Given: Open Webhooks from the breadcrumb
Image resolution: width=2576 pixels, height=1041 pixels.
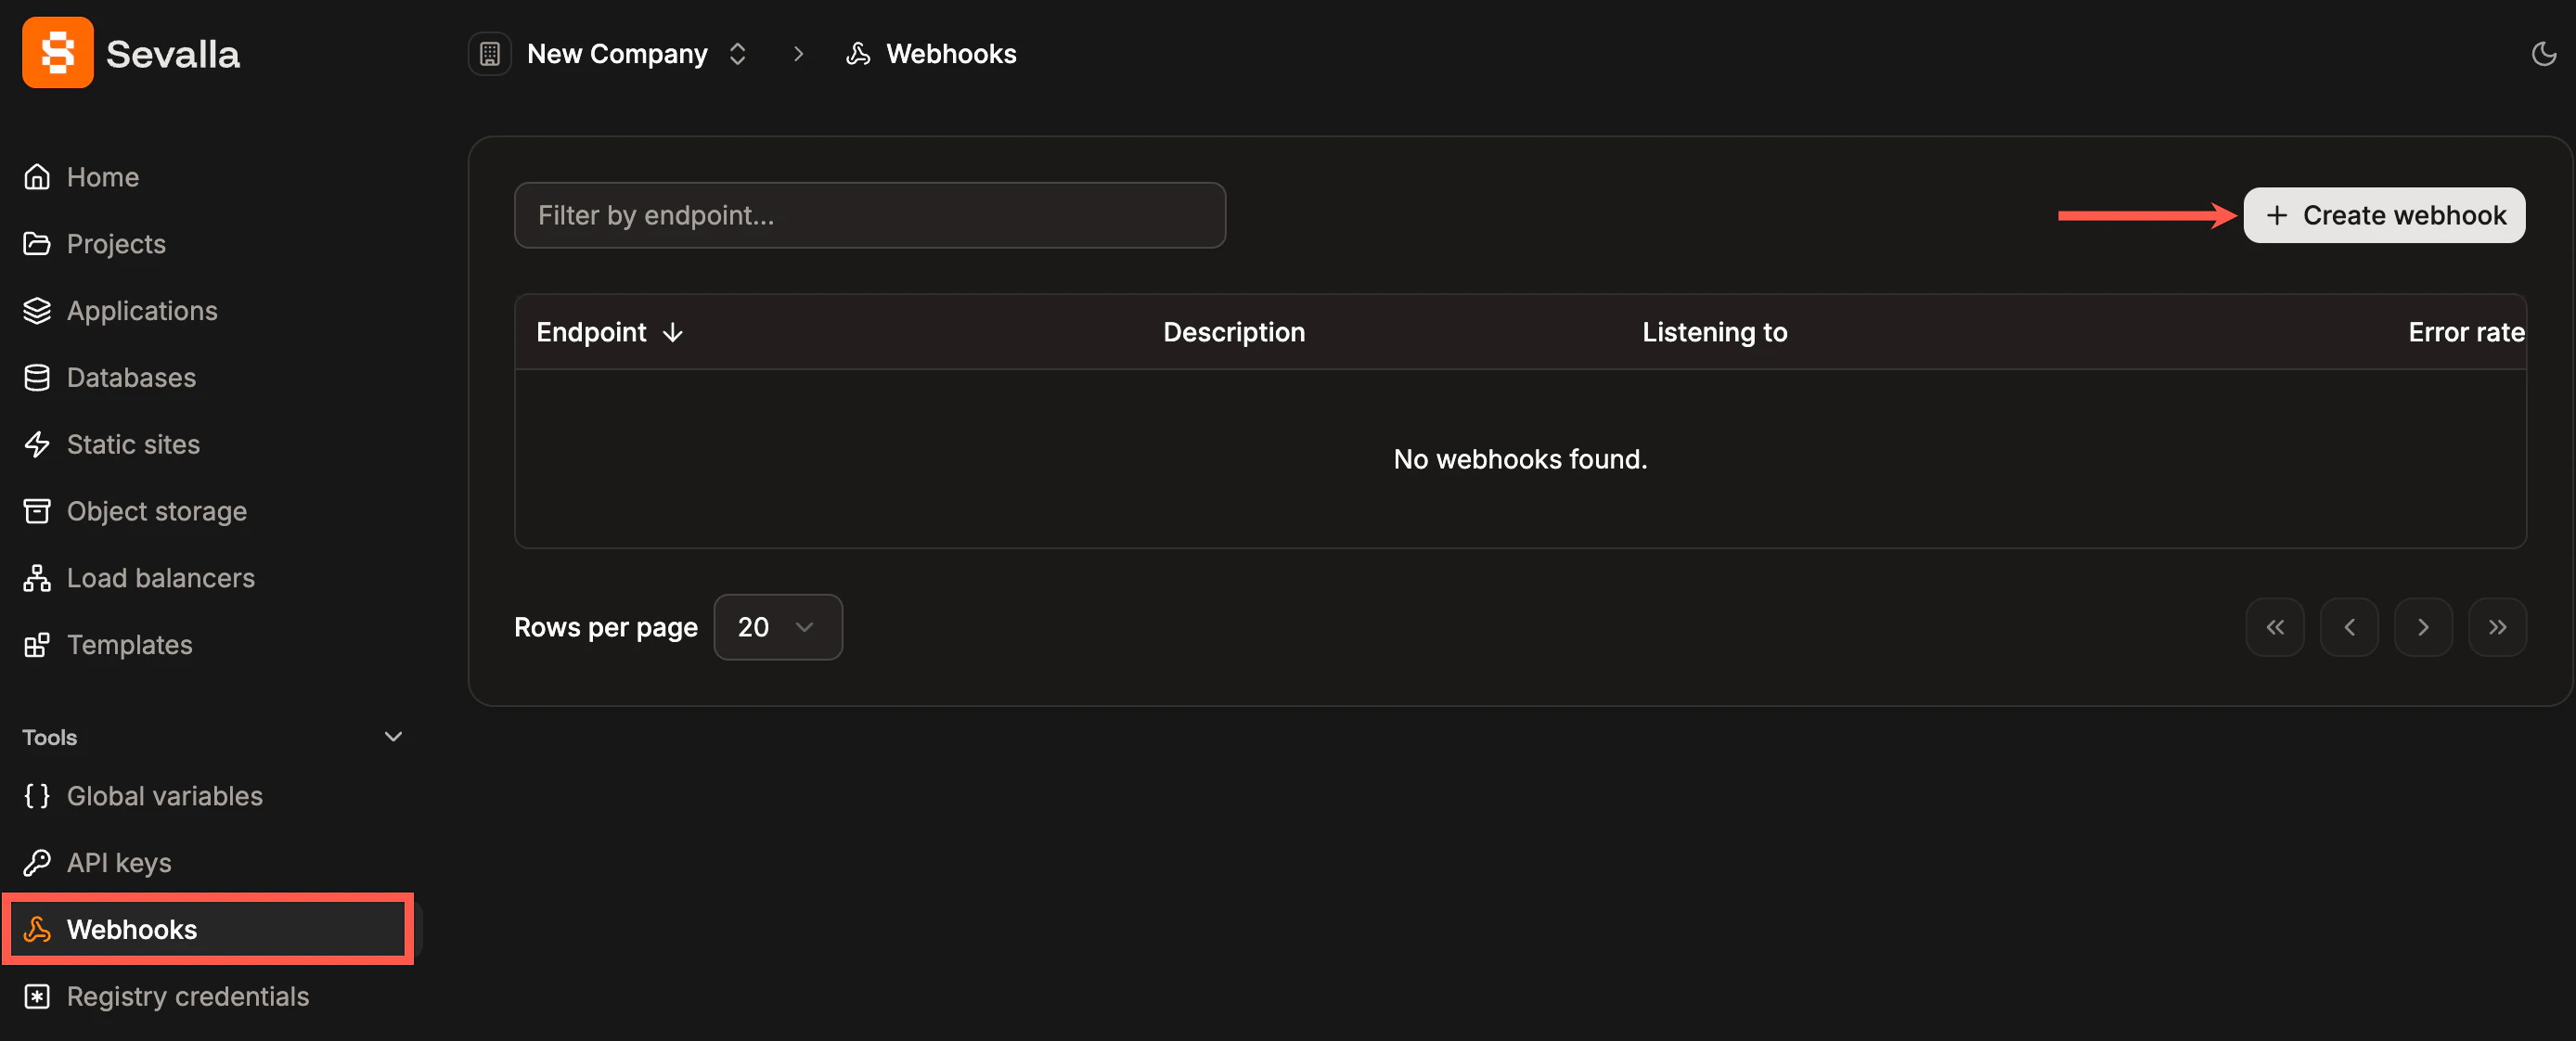Looking at the screenshot, I should [x=949, y=53].
